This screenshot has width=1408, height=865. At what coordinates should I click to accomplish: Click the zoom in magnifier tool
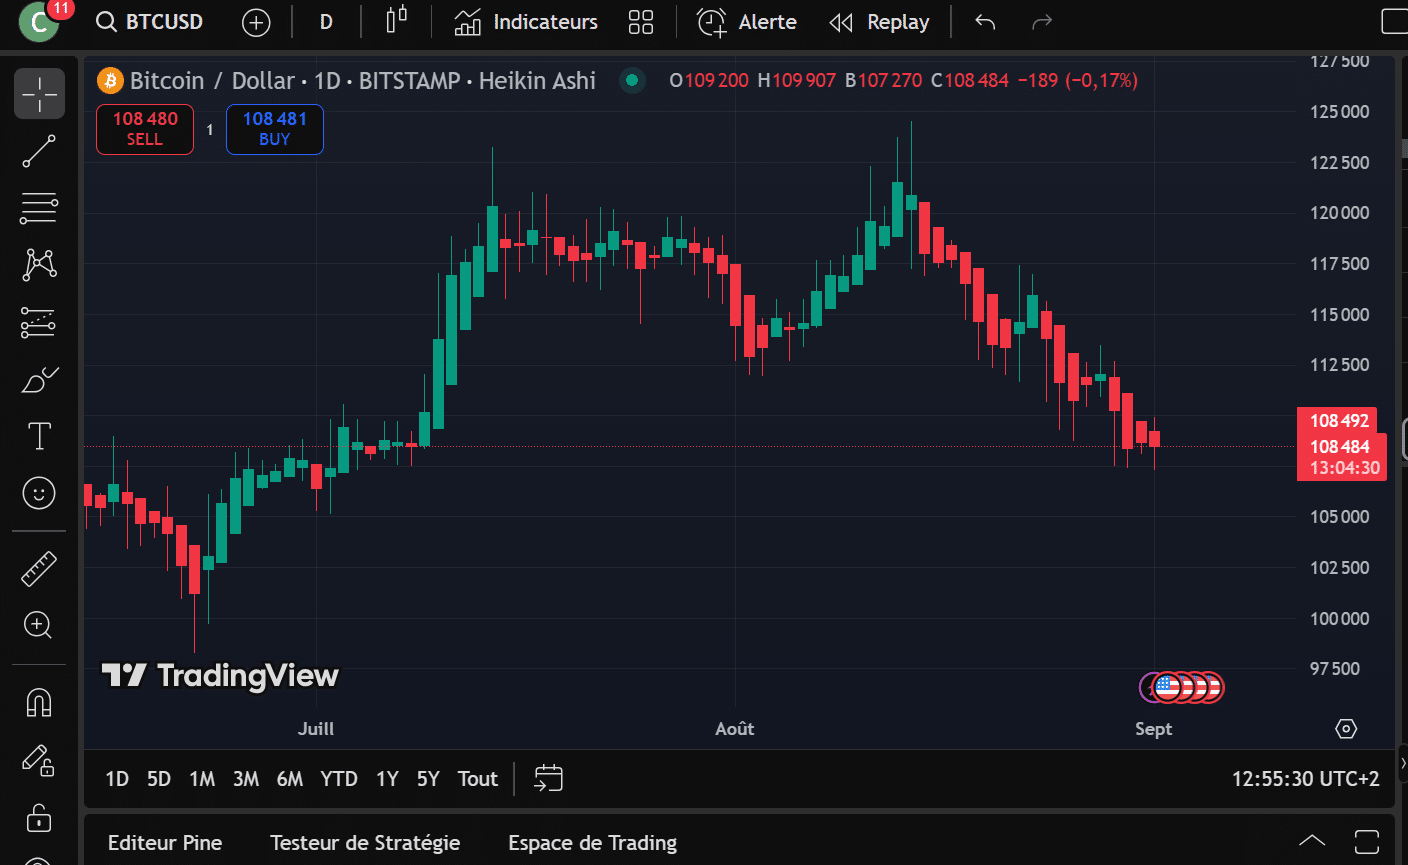[39, 625]
